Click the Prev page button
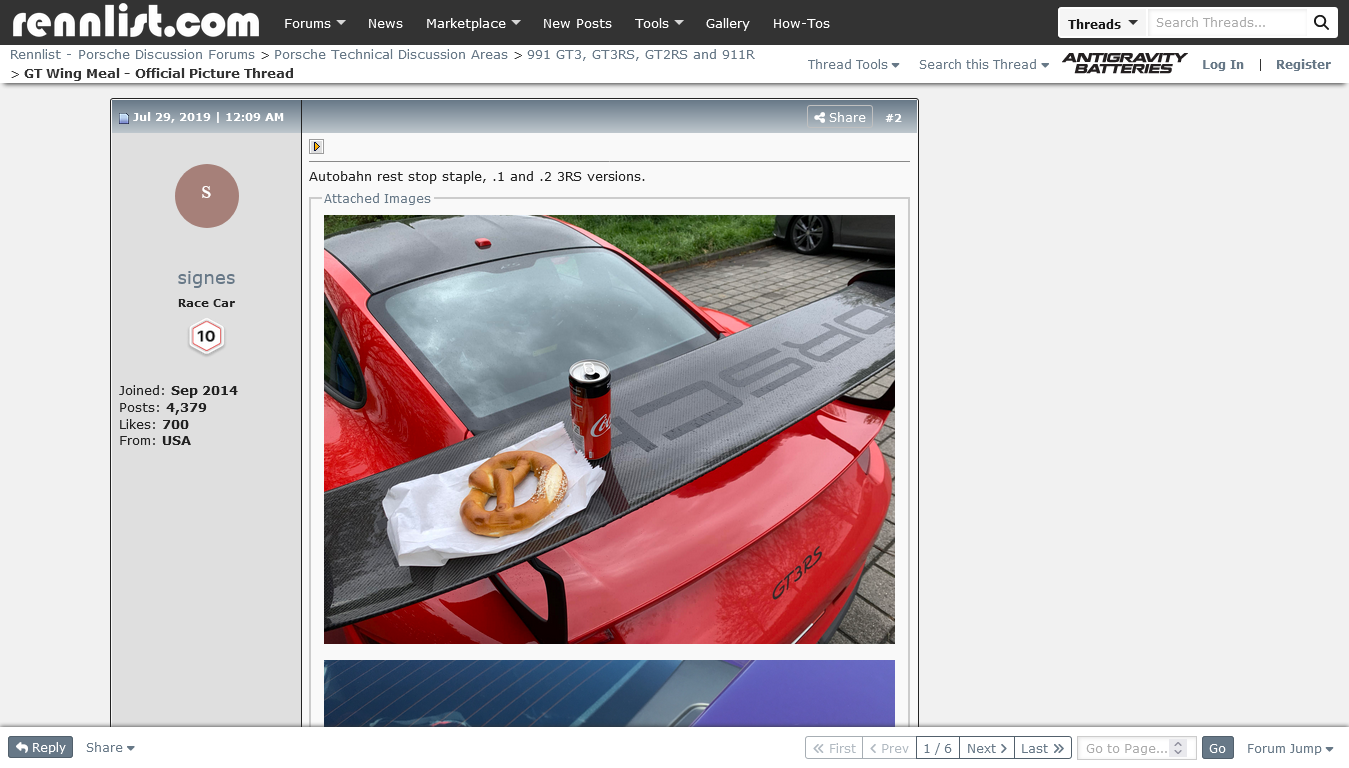Image resolution: width=1349 pixels, height=768 pixels. [x=889, y=748]
